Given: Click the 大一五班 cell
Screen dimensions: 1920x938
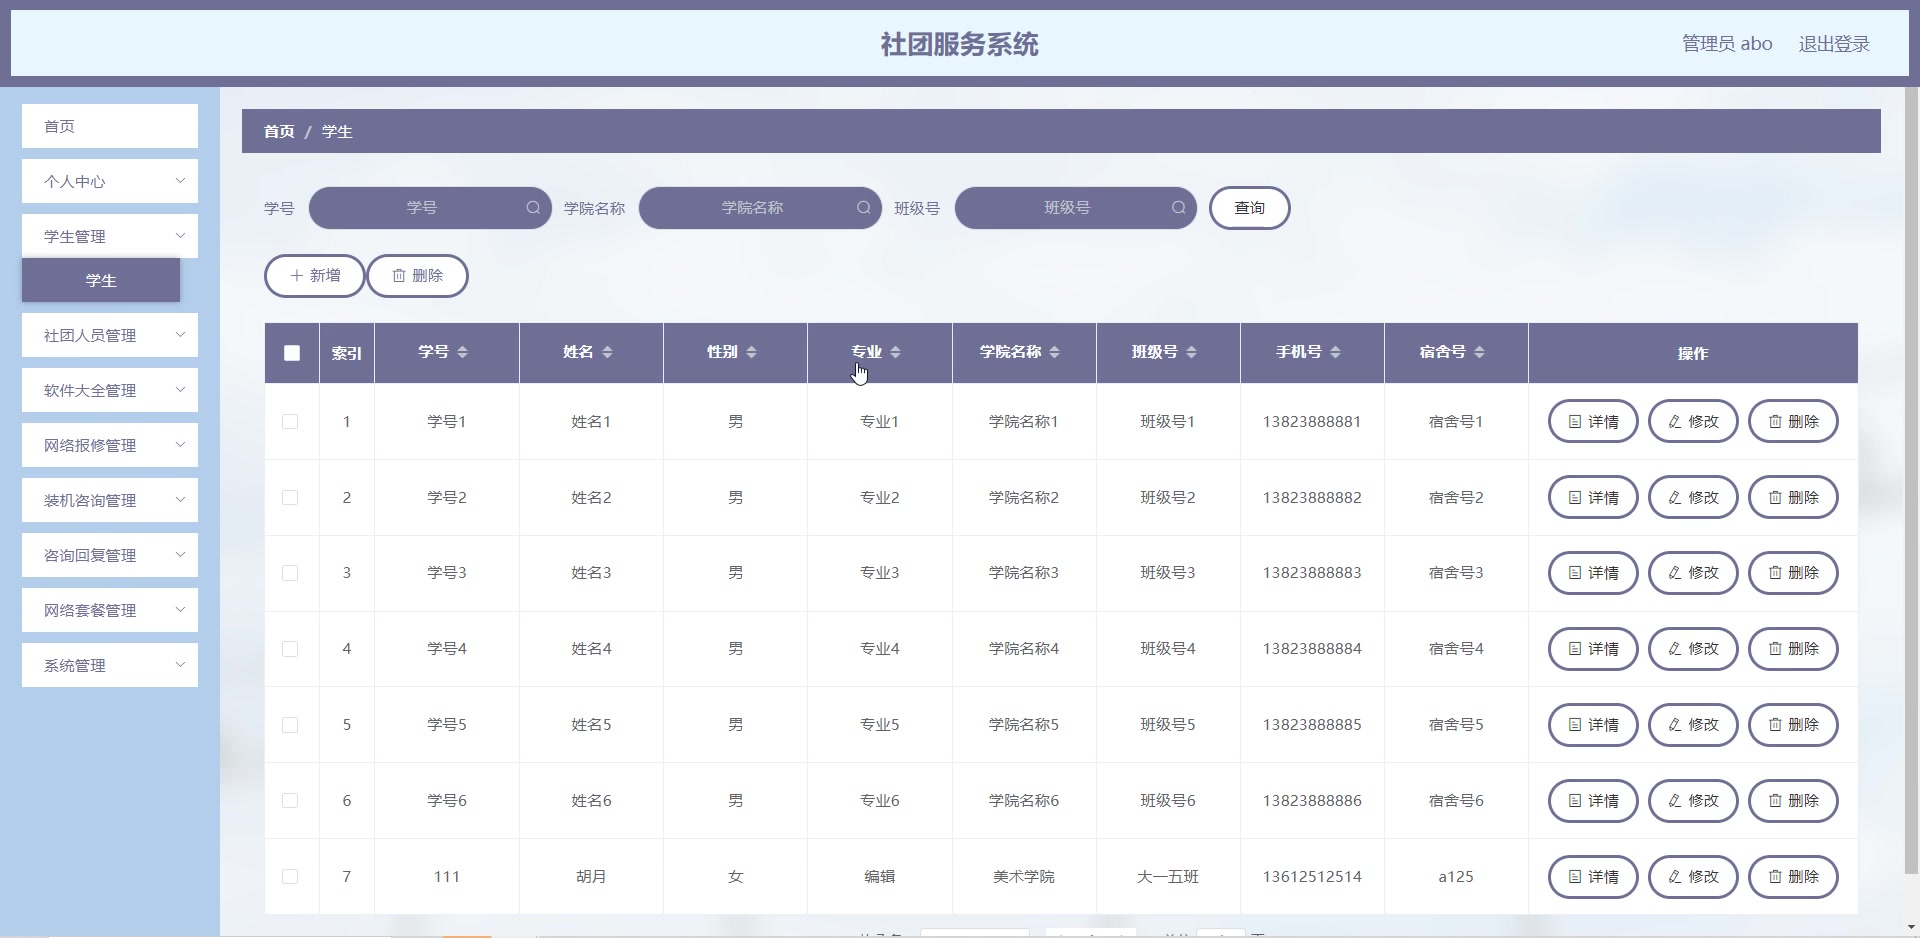Looking at the screenshot, I should [x=1168, y=877].
